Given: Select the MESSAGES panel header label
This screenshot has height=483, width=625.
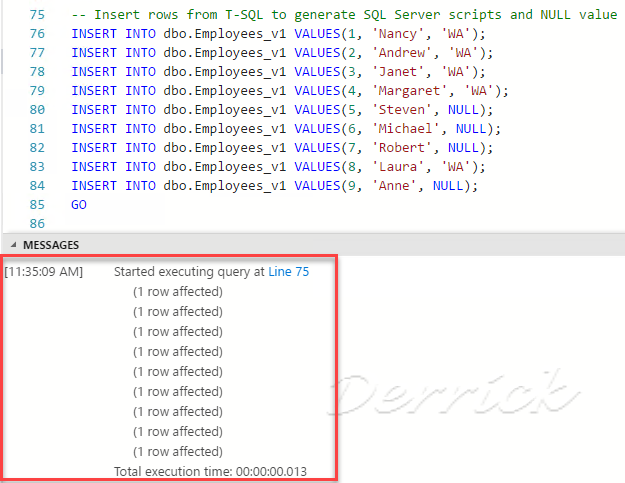Looking at the screenshot, I should coord(51,245).
